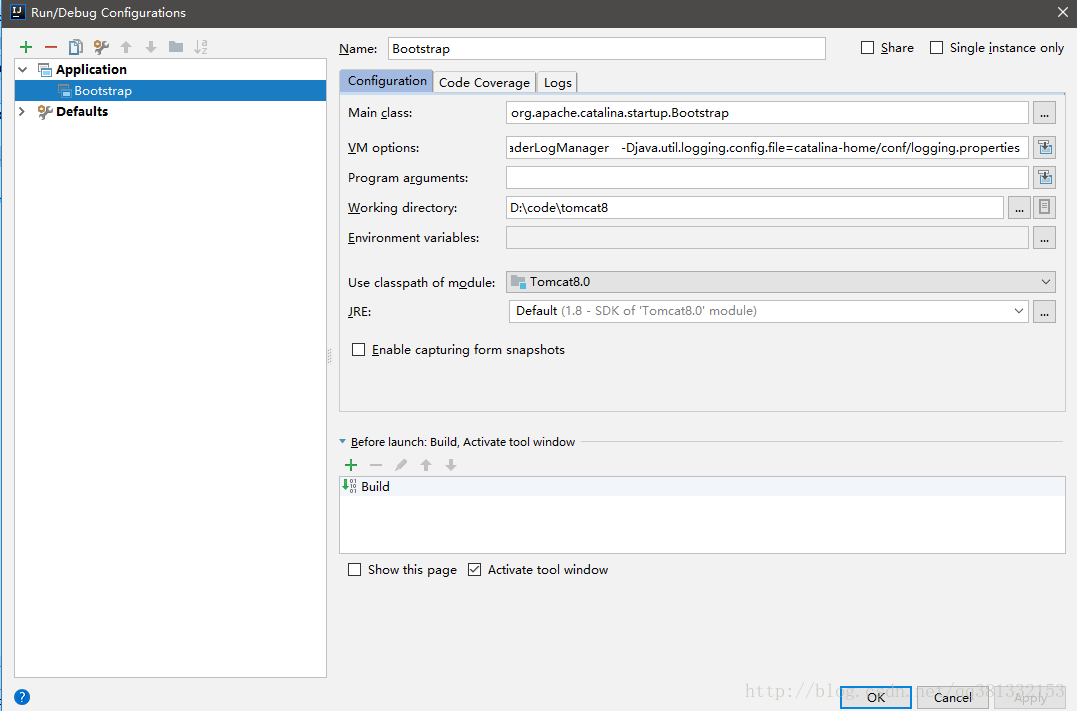Edit defaults wrench icon in toolbar
Screen dimensions: 1077x711
(101, 47)
